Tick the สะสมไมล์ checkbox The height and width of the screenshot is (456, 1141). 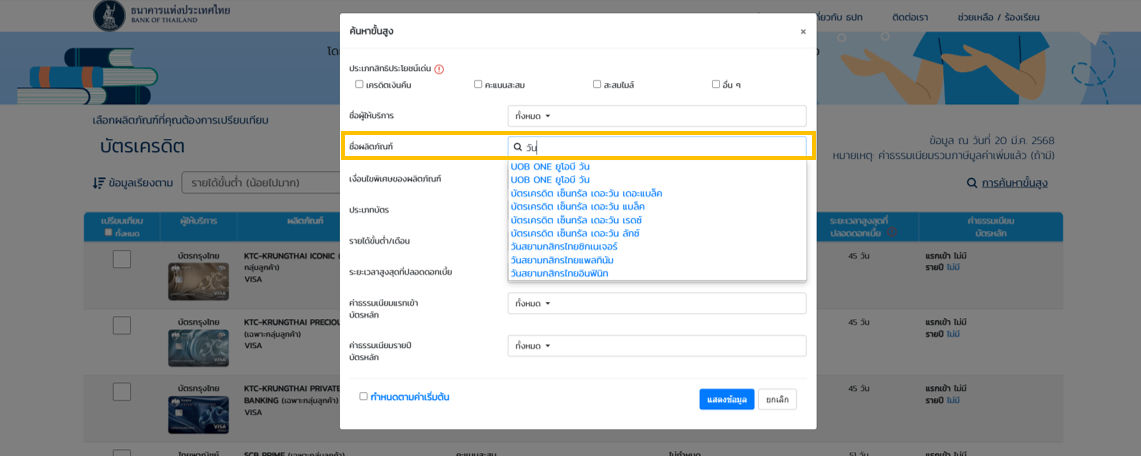(x=597, y=84)
